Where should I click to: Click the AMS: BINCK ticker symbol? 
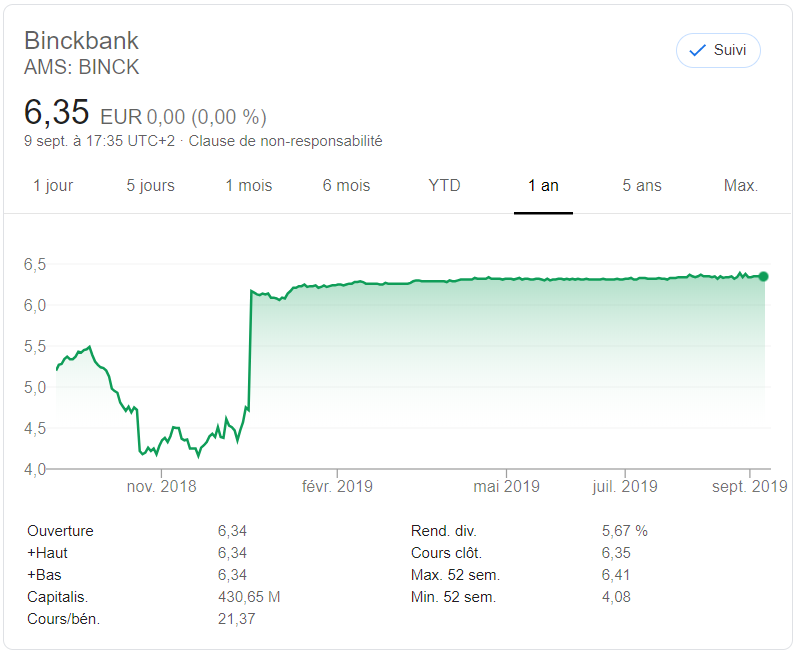click(x=81, y=67)
